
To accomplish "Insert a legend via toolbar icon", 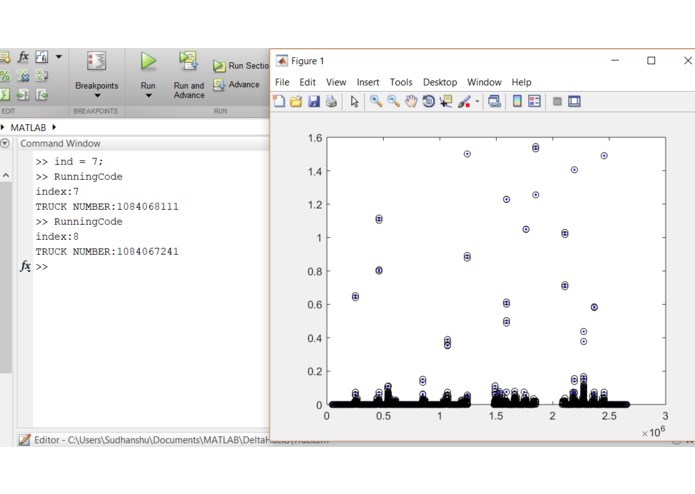I will coord(535,101).
